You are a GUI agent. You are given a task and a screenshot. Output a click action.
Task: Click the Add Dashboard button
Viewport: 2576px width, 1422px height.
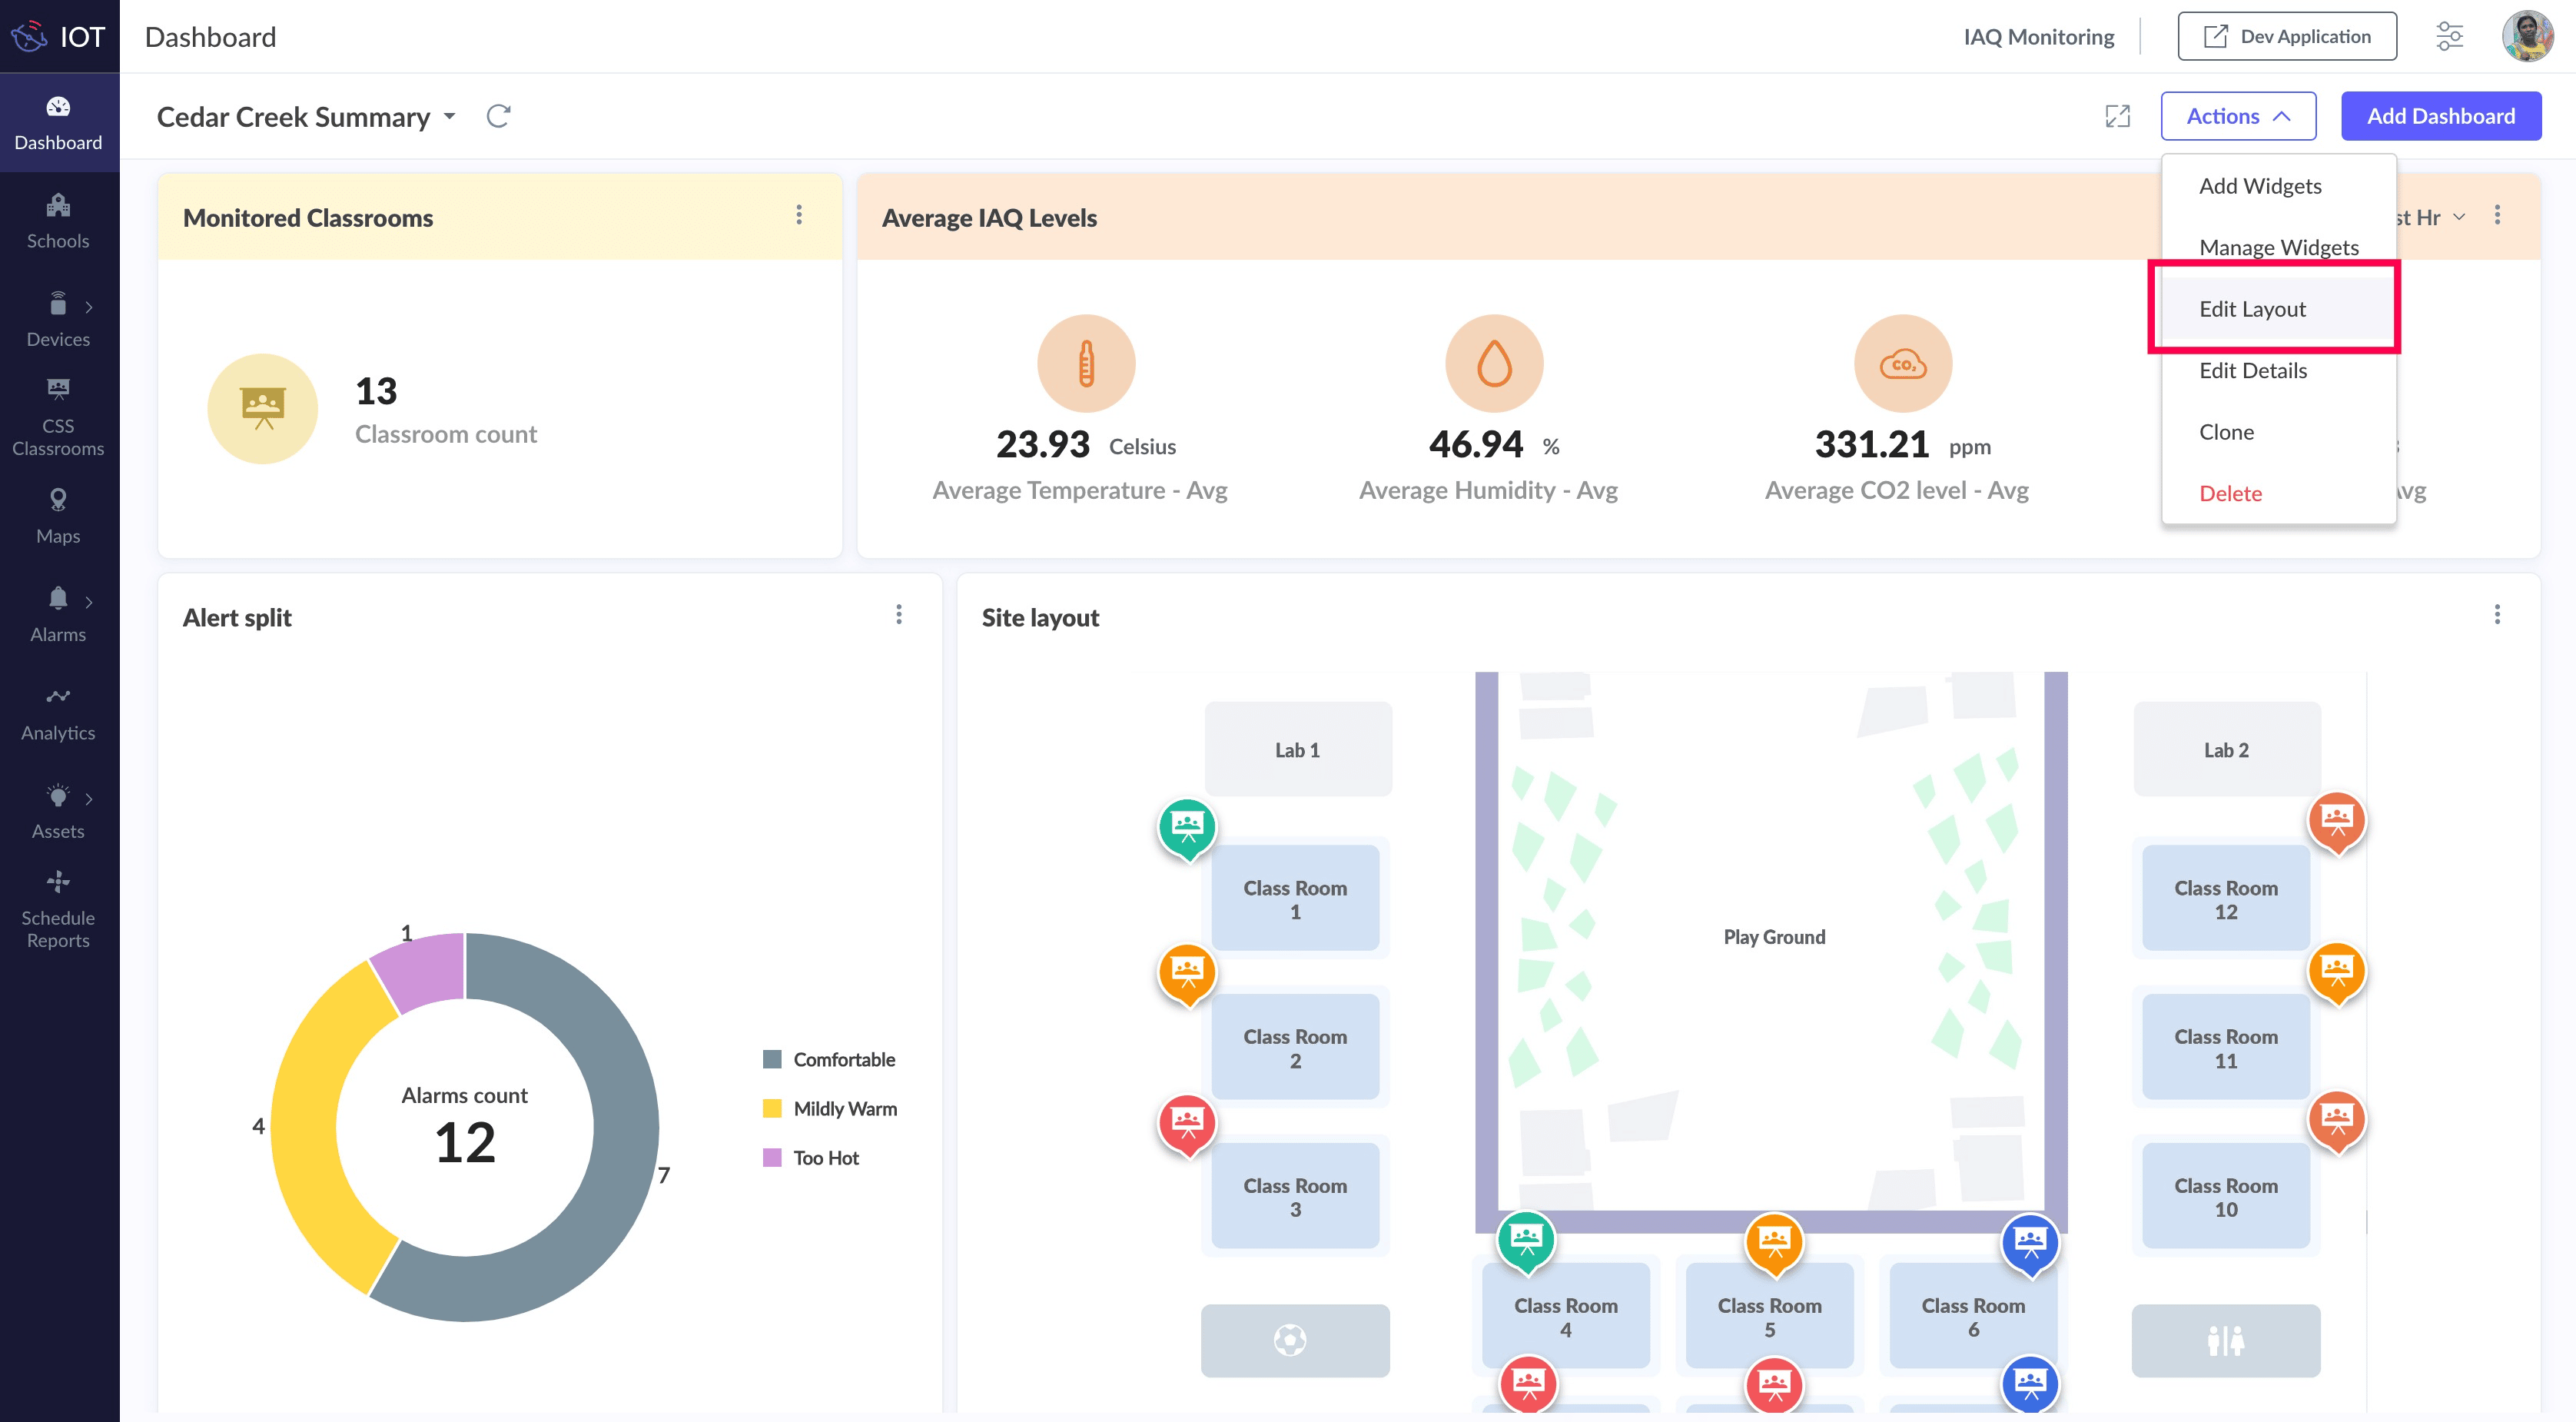[2440, 116]
